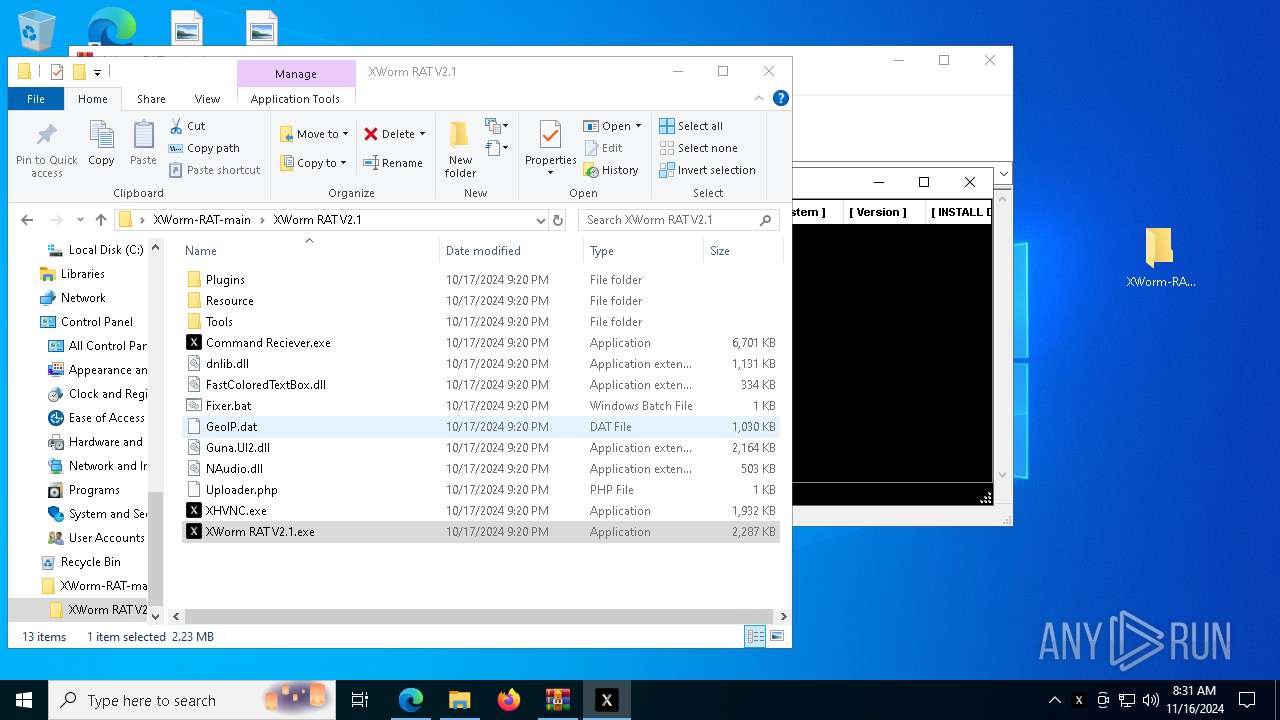Create a New folder
The height and width of the screenshot is (720, 1280).
pyautogui.click(x=460, y=149)
